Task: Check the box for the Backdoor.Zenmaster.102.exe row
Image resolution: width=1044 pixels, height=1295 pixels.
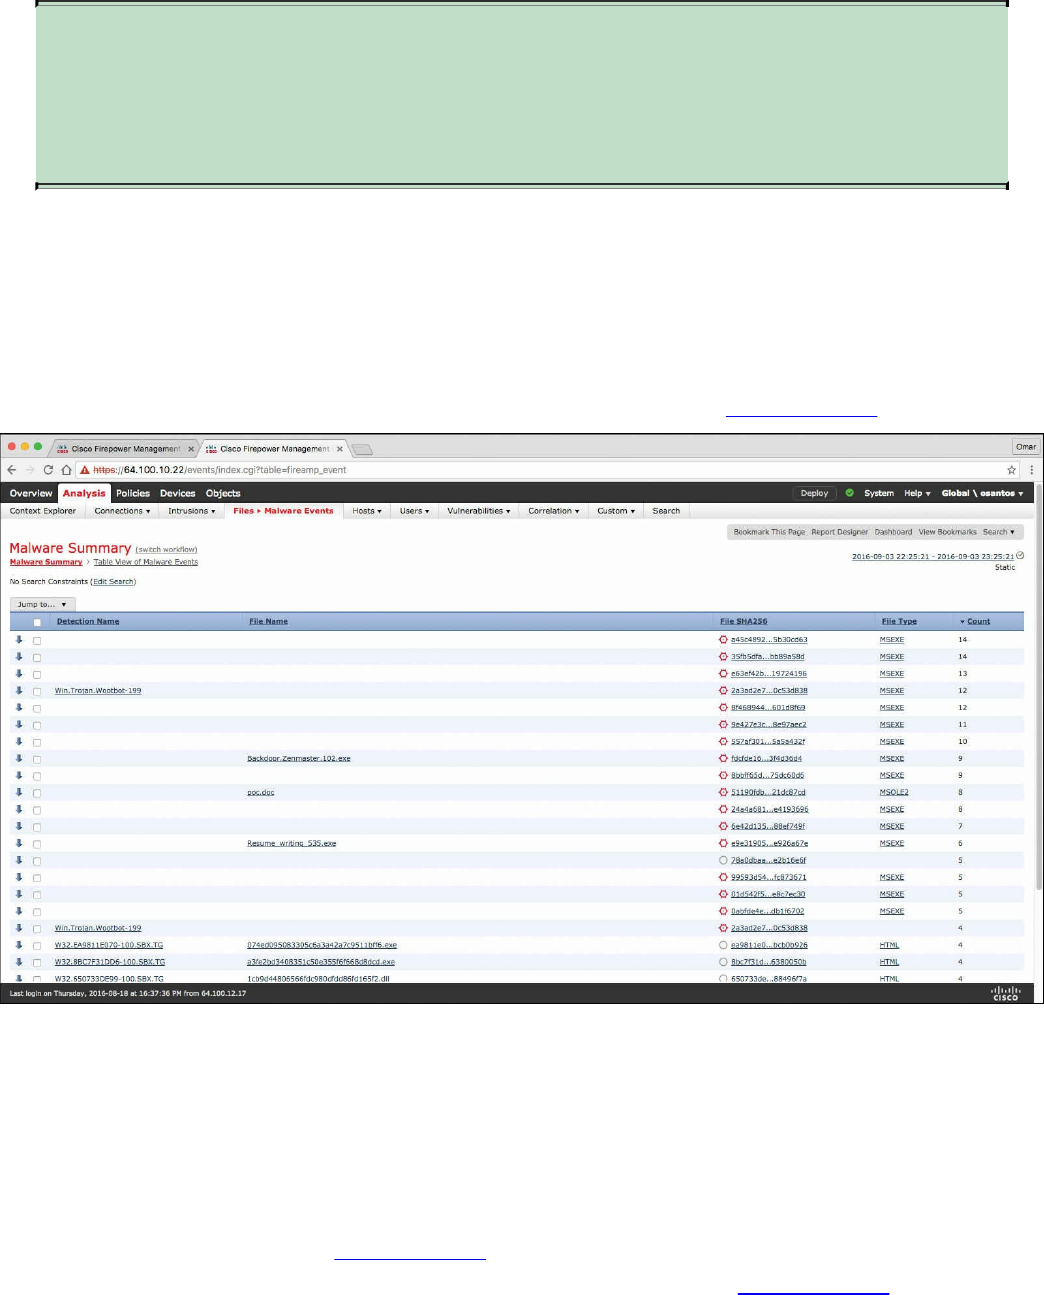Action: click(x=37, y=759)
